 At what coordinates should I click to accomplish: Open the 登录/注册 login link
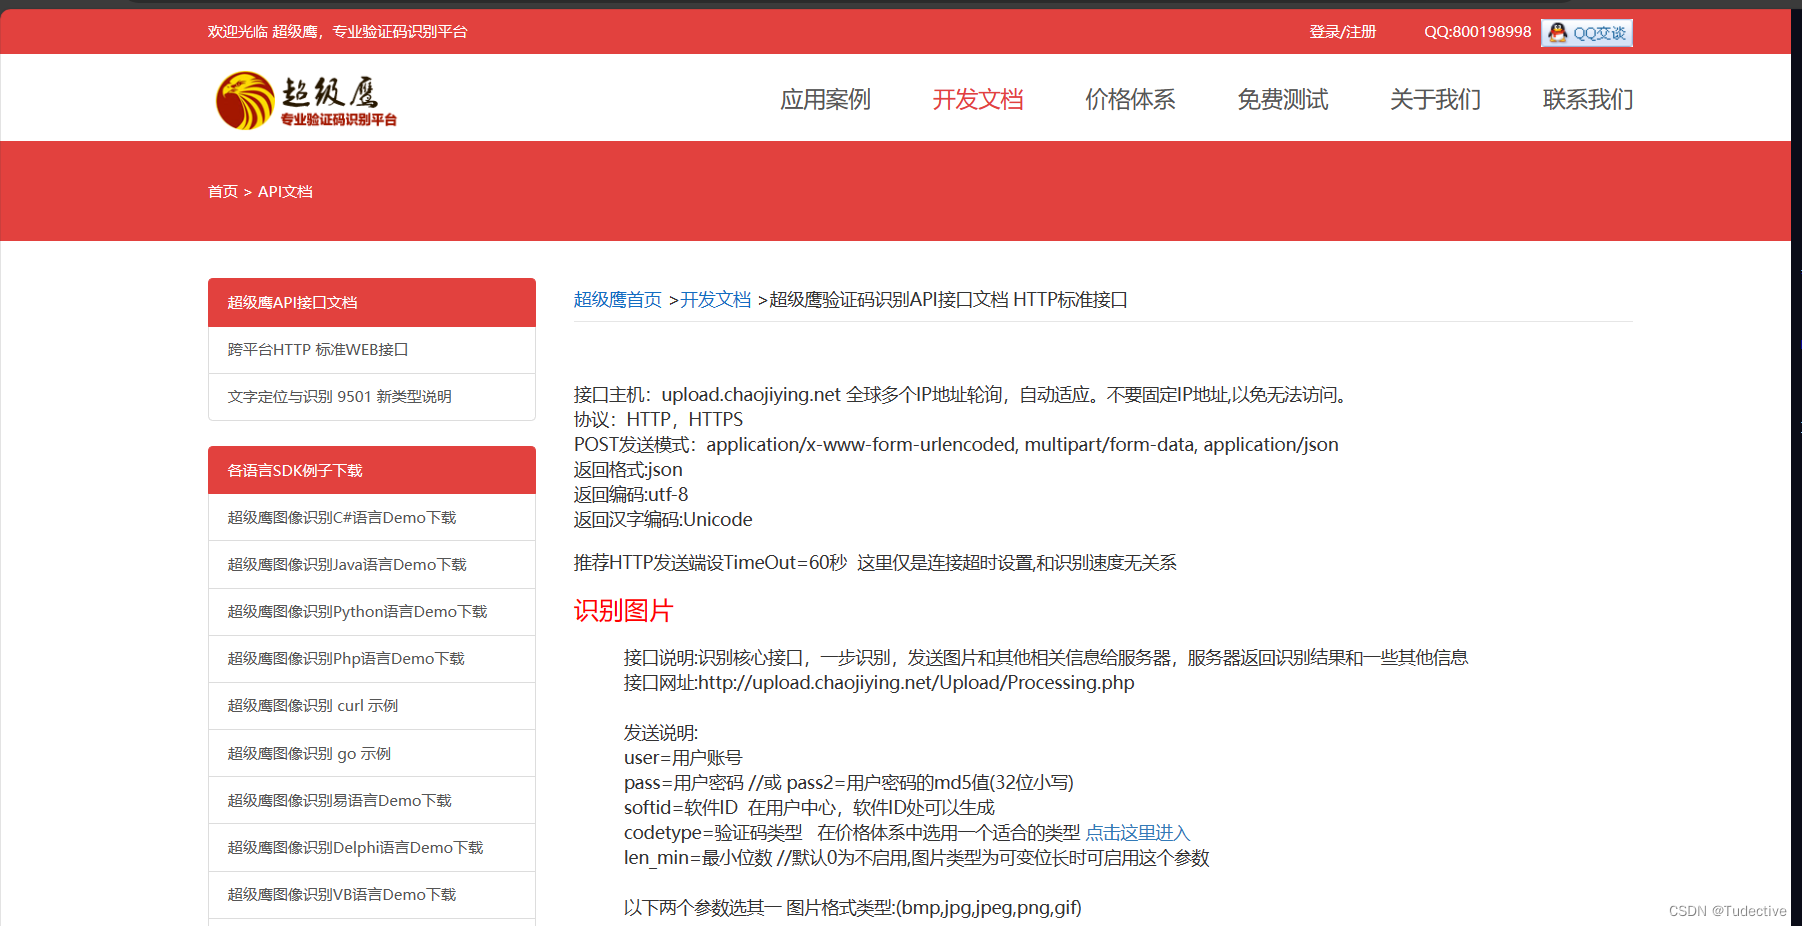tap(1343, 32)
